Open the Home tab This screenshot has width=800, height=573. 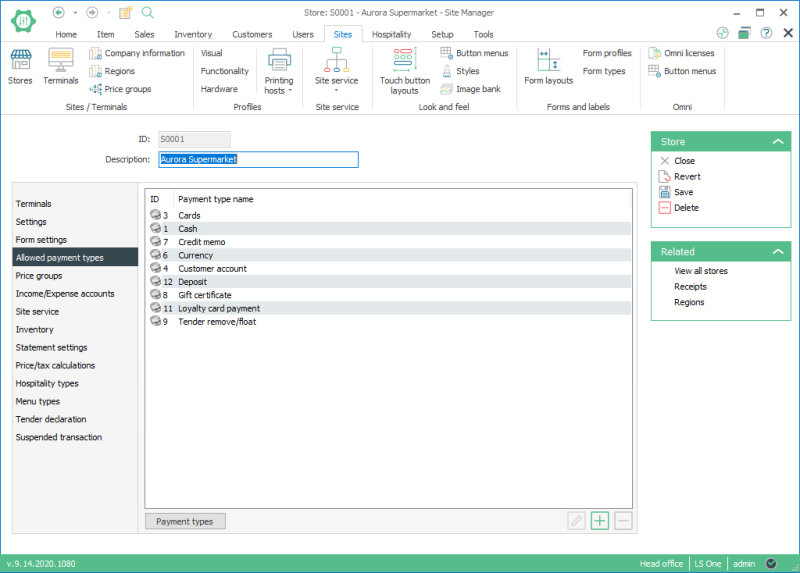(66, 34)
